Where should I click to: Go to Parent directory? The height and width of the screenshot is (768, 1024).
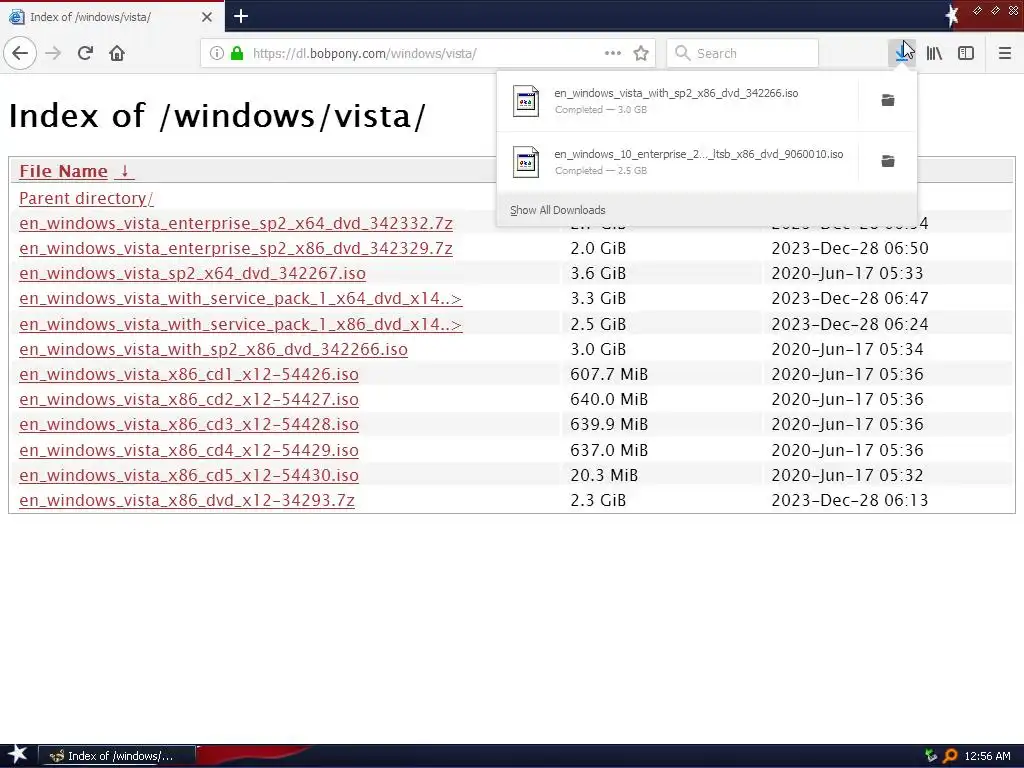86,198
